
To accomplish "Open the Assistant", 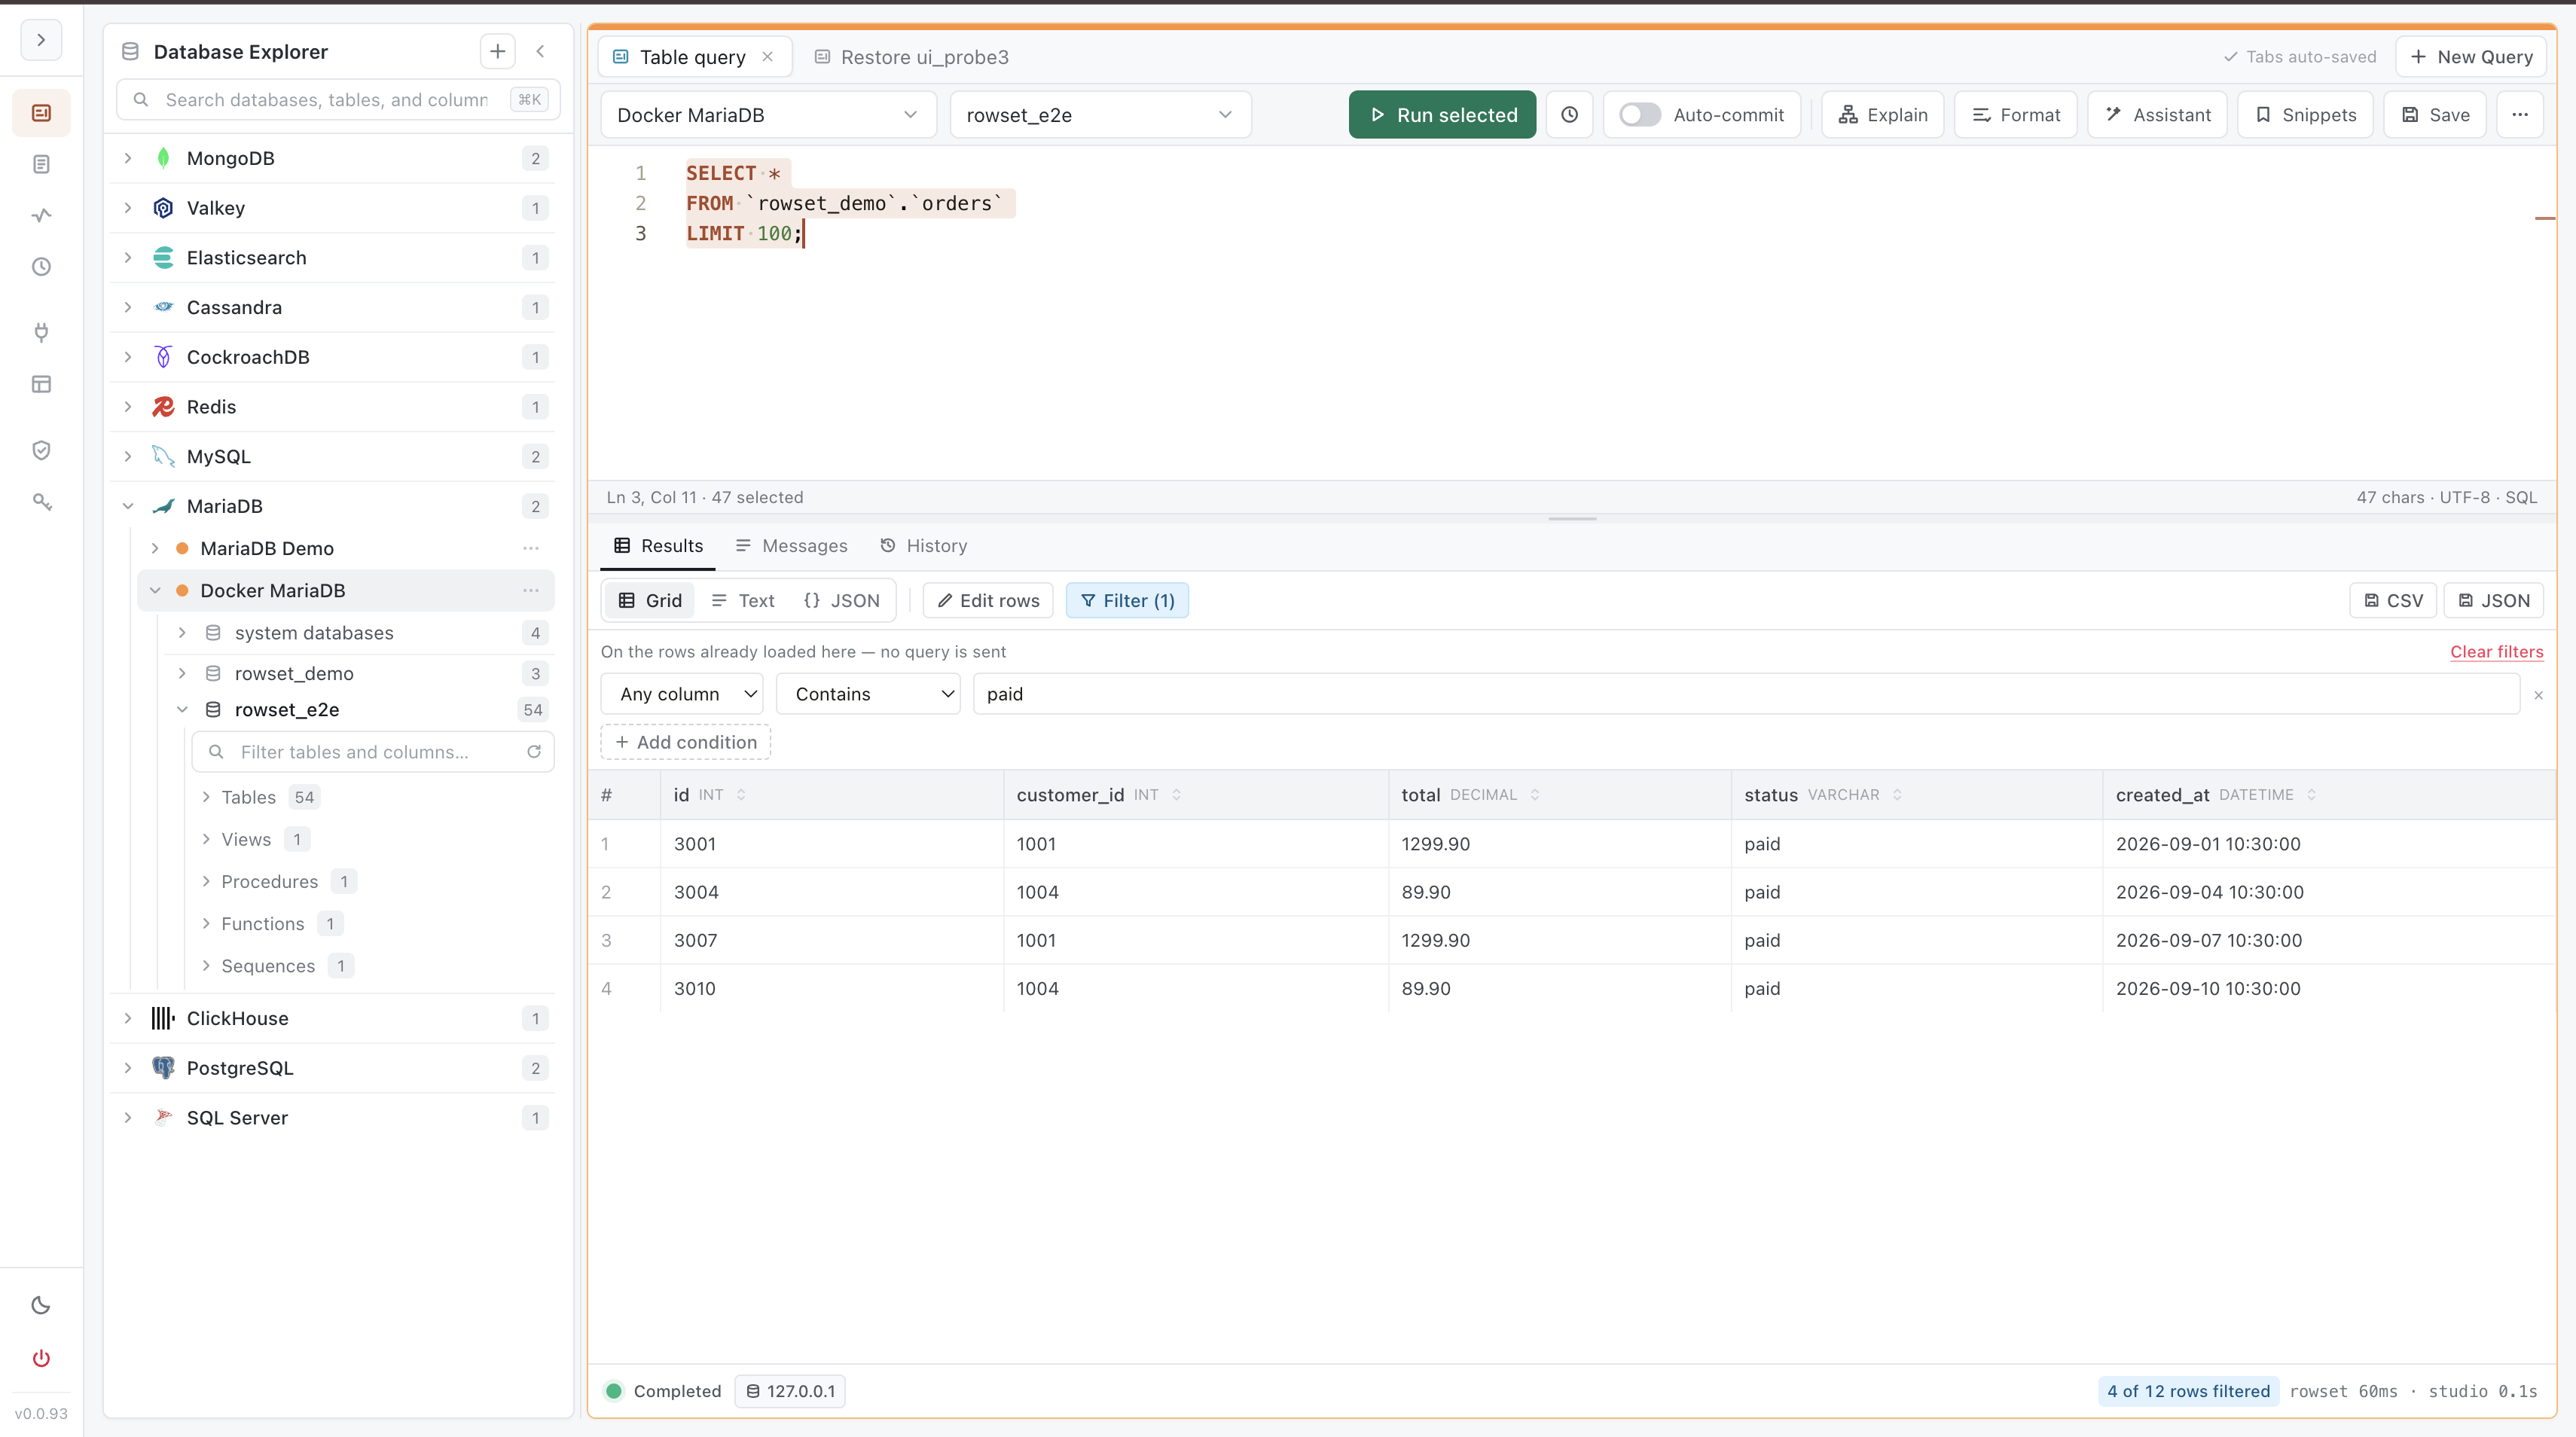I will [2157, 115].
